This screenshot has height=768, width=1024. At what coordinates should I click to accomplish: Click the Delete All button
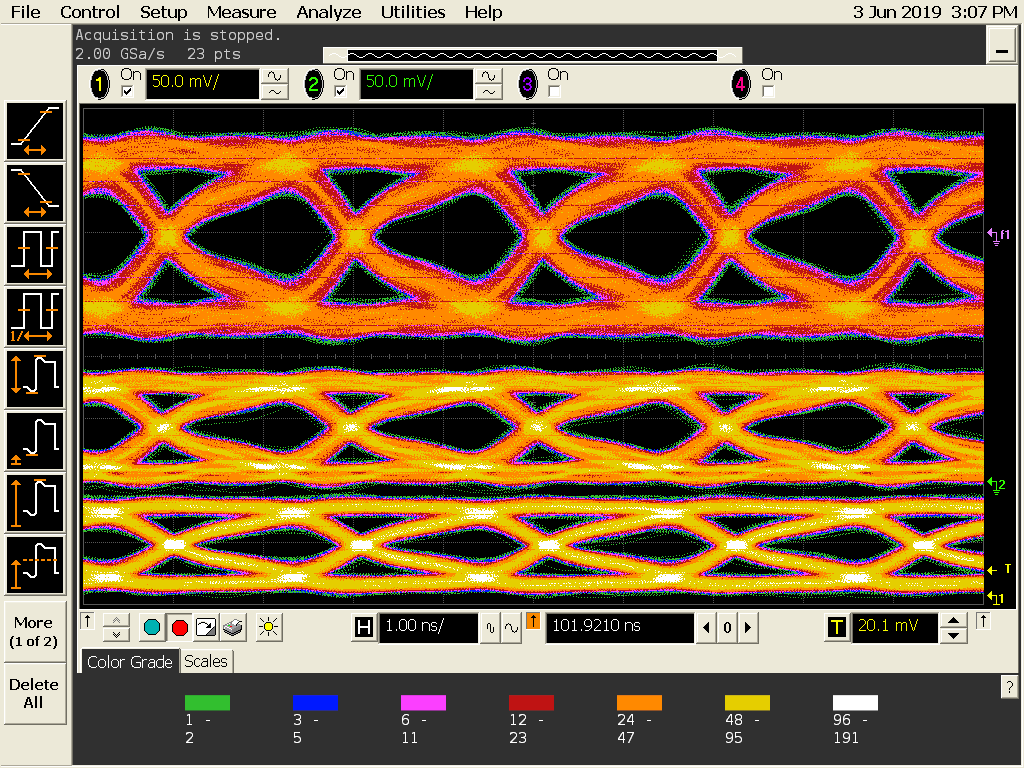(34, 694)
